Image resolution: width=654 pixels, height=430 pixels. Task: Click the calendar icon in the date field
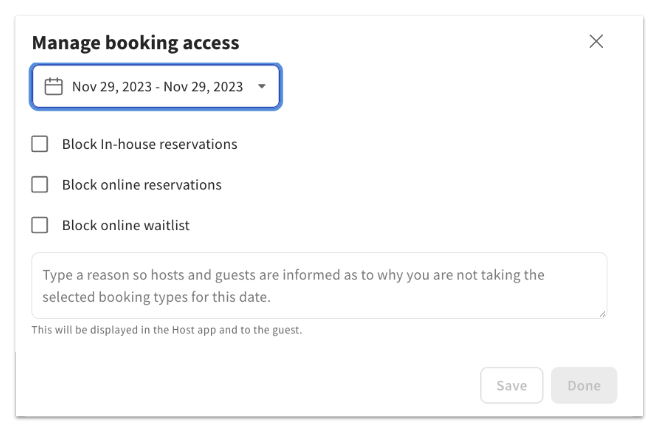(x=54, y=87)
